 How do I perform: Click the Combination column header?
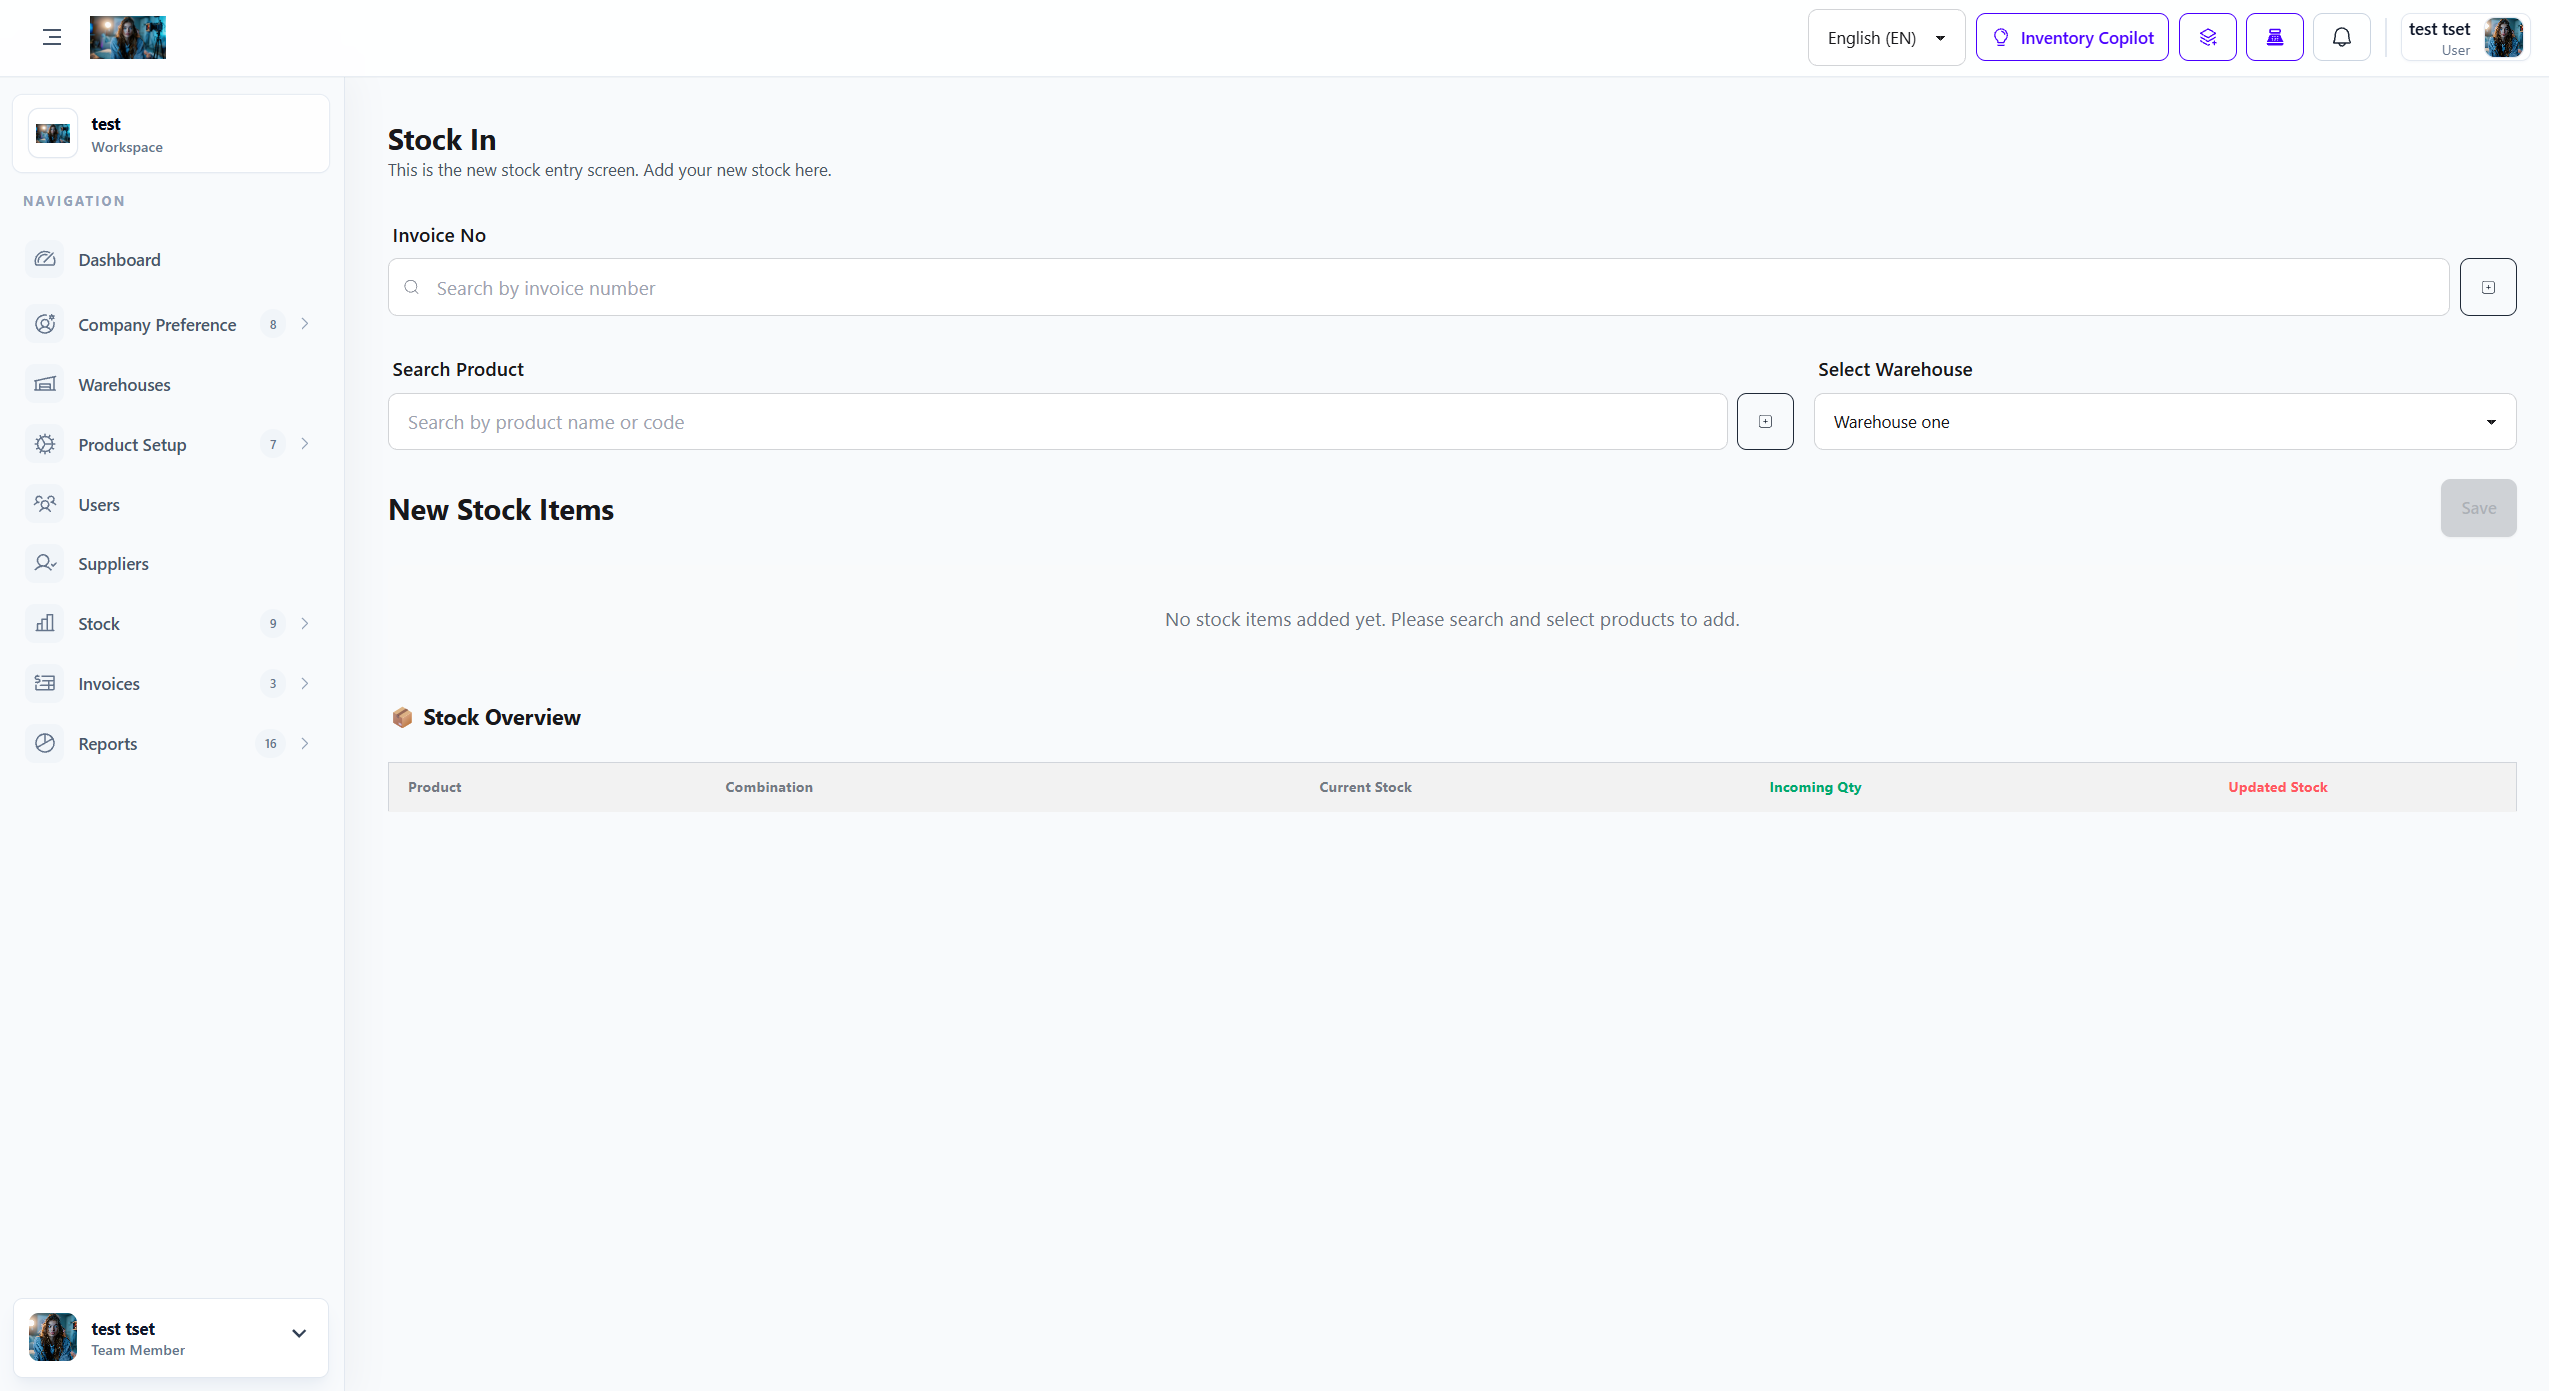tap(769, 788)
